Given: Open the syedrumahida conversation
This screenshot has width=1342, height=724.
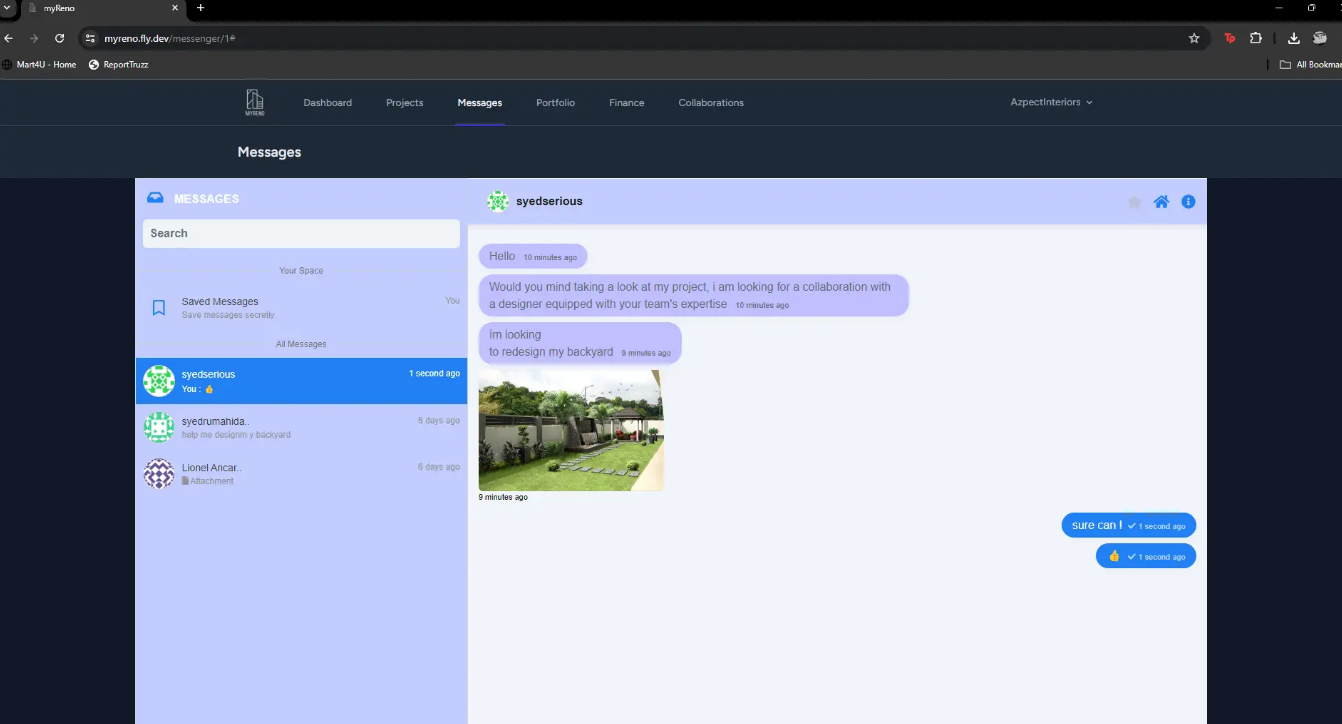Looking at the screenshot, I should (x=300, y=427).
